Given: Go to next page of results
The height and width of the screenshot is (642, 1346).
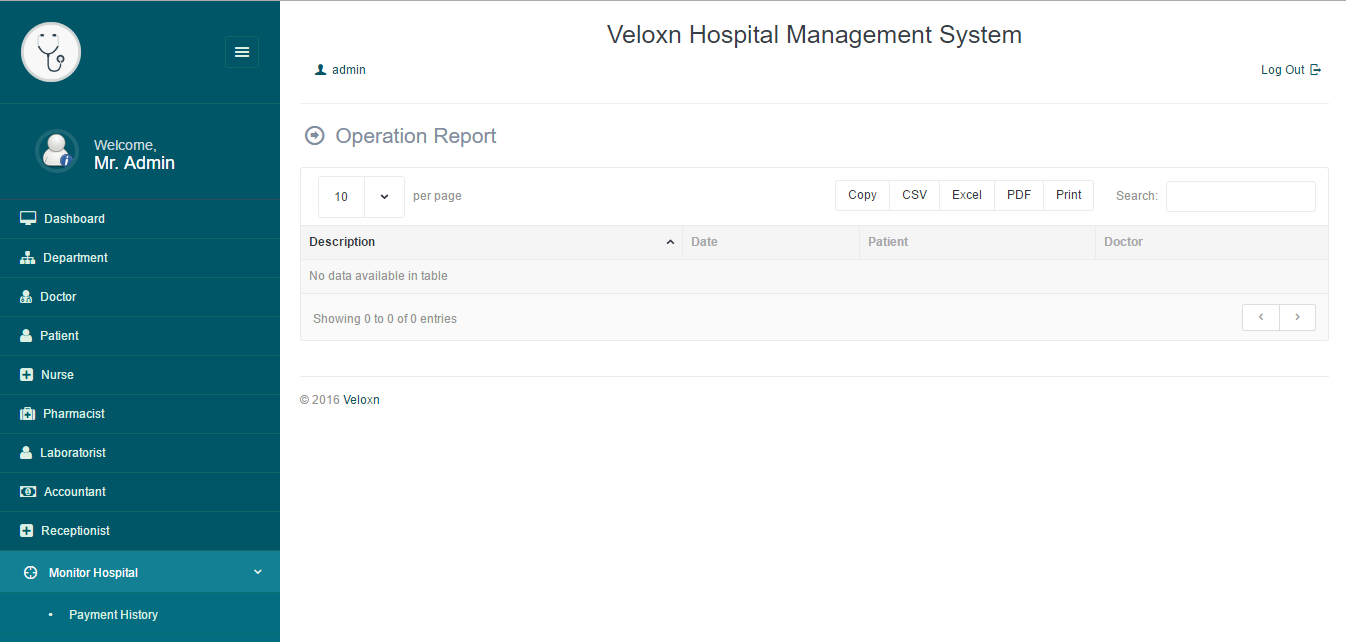Looking at the screenshot, I should pos(1297,317).
